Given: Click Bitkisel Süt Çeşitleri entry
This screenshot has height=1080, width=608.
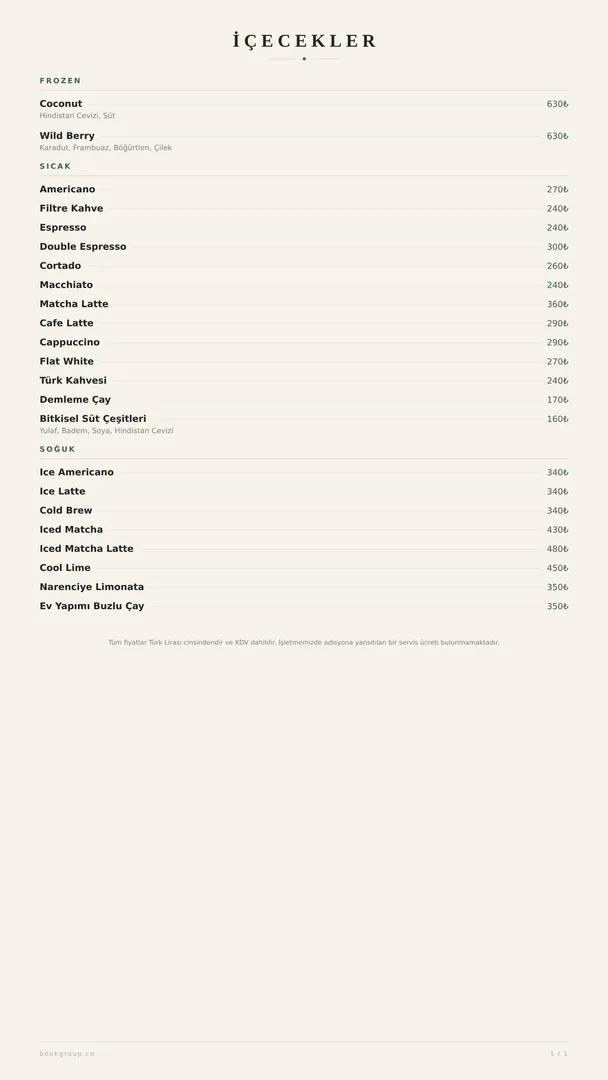Looking at the screenshot, I should point(304,424).
